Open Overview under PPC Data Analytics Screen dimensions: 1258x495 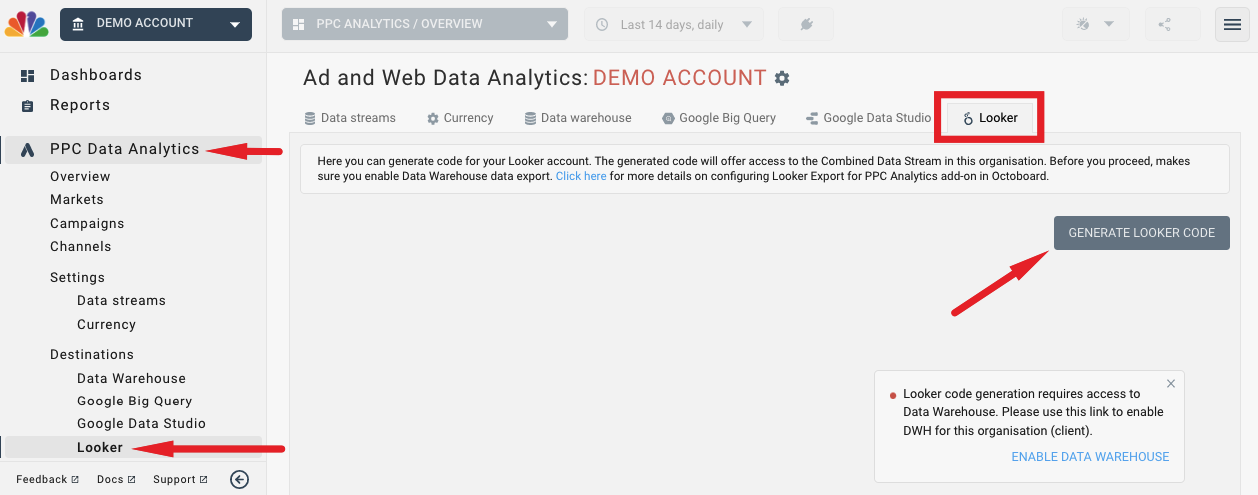[x=80, y=177]
